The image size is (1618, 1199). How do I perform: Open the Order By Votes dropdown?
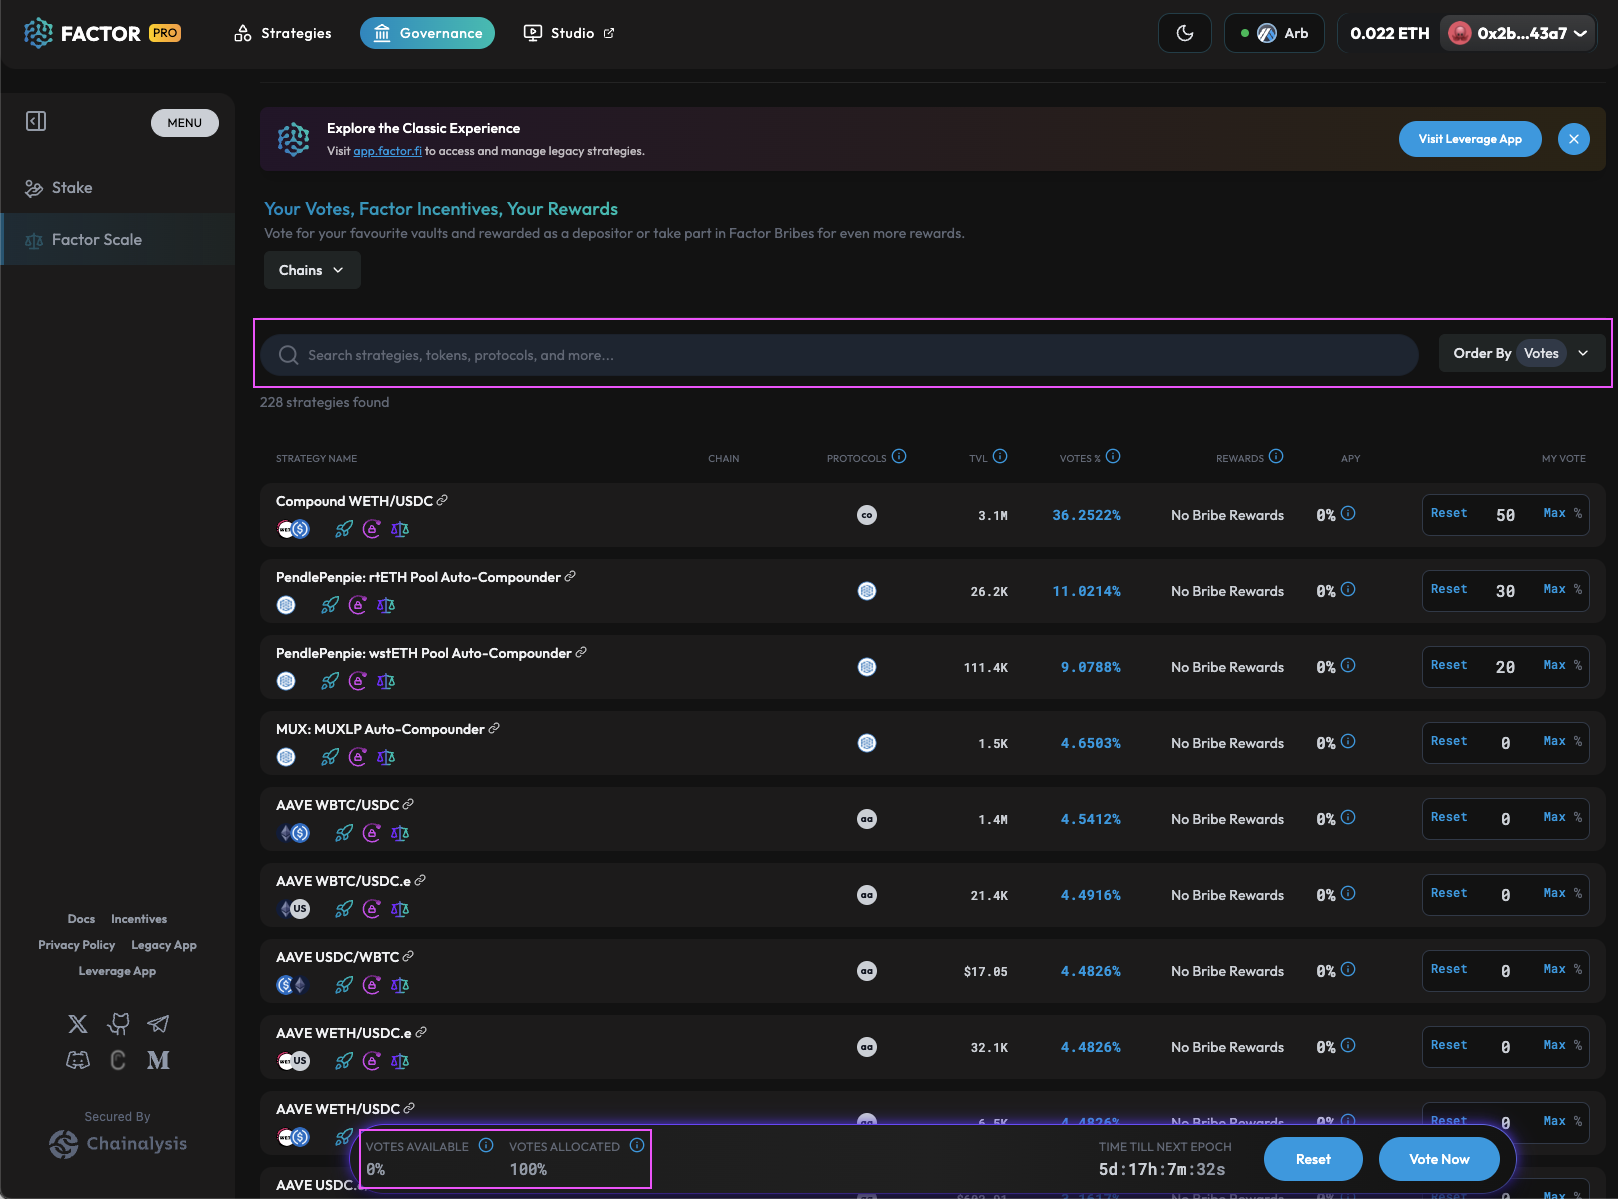1520,353
